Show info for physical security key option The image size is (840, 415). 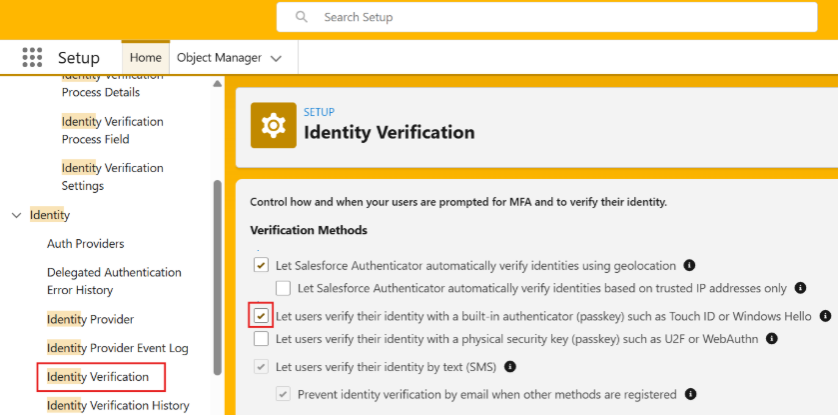[x=771, y=338]
